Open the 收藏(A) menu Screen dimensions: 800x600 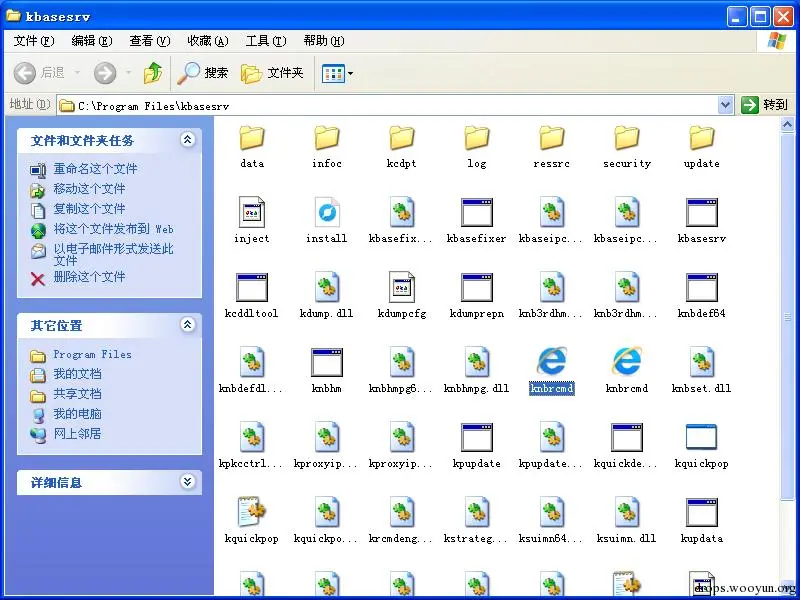pos(208,41)
